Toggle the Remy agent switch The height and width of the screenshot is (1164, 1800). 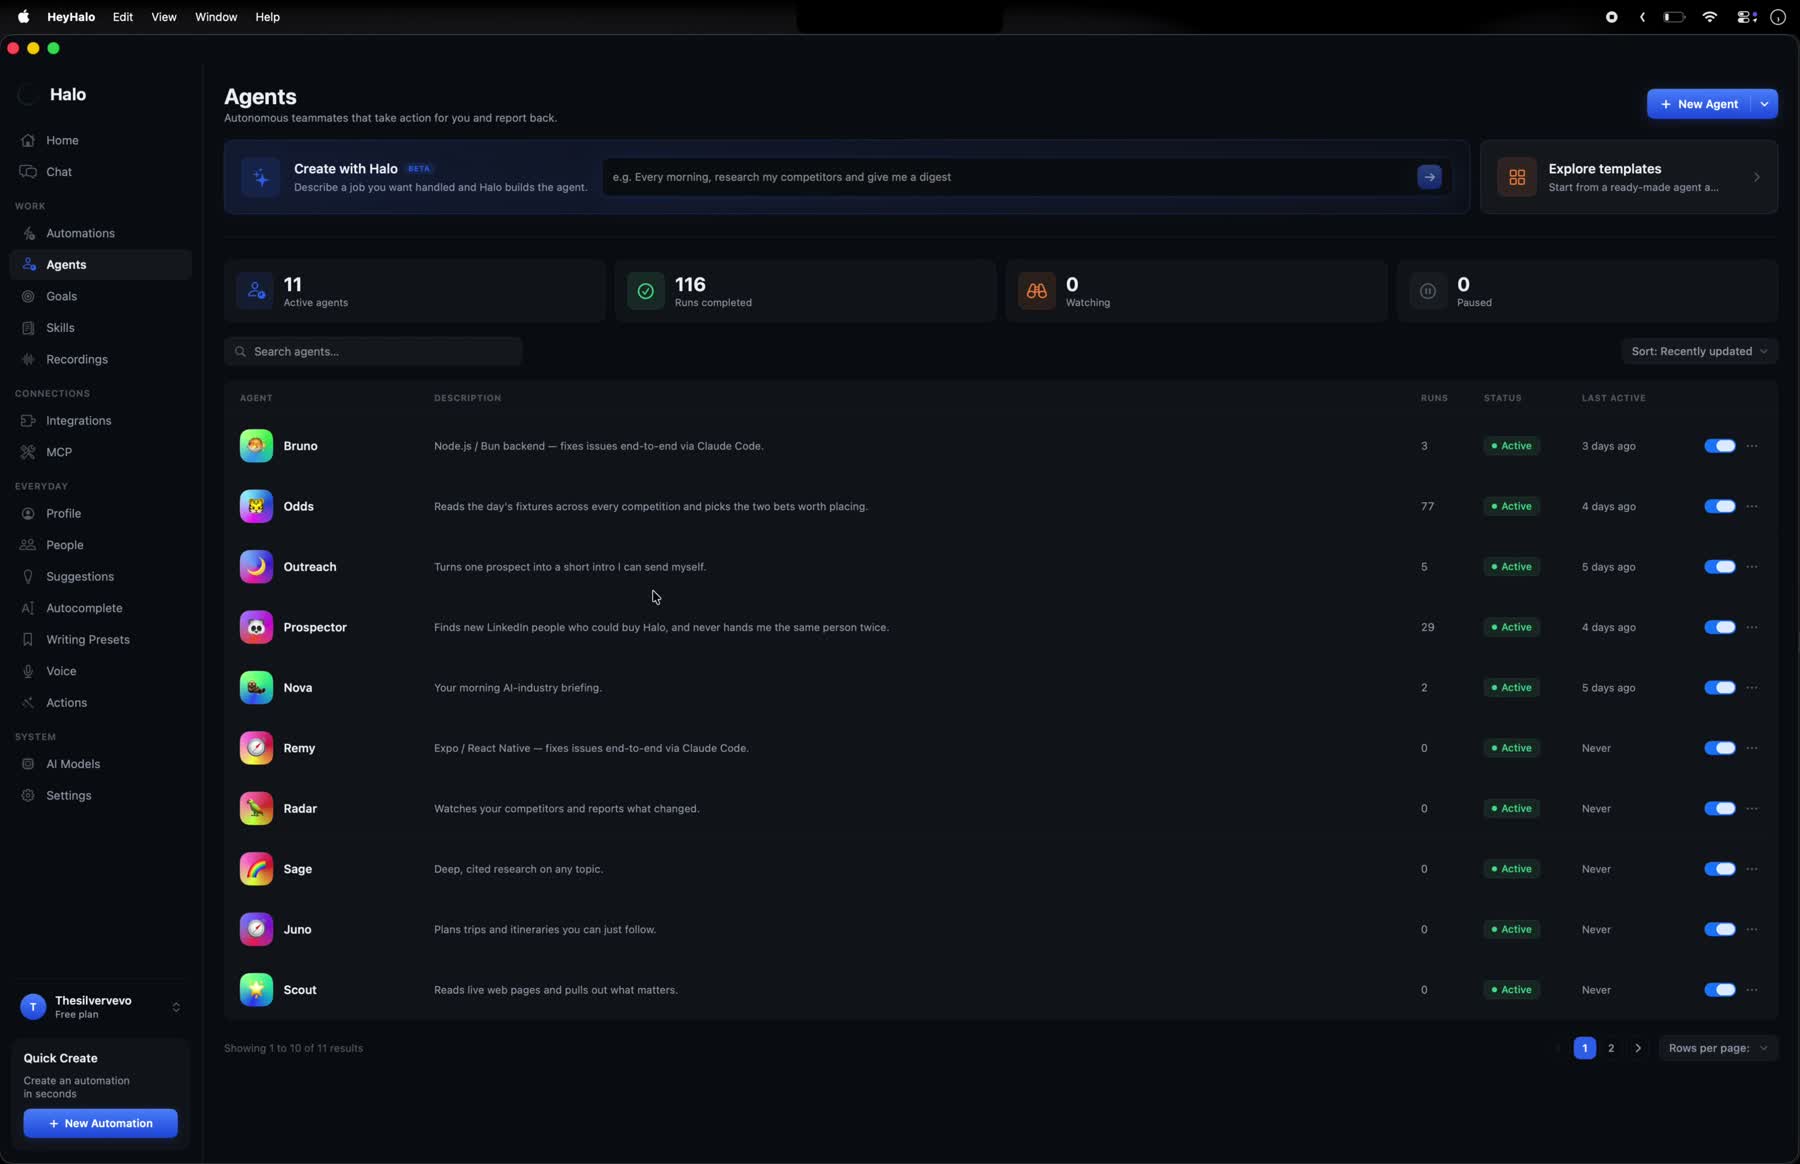click(x=1720, y=748)
